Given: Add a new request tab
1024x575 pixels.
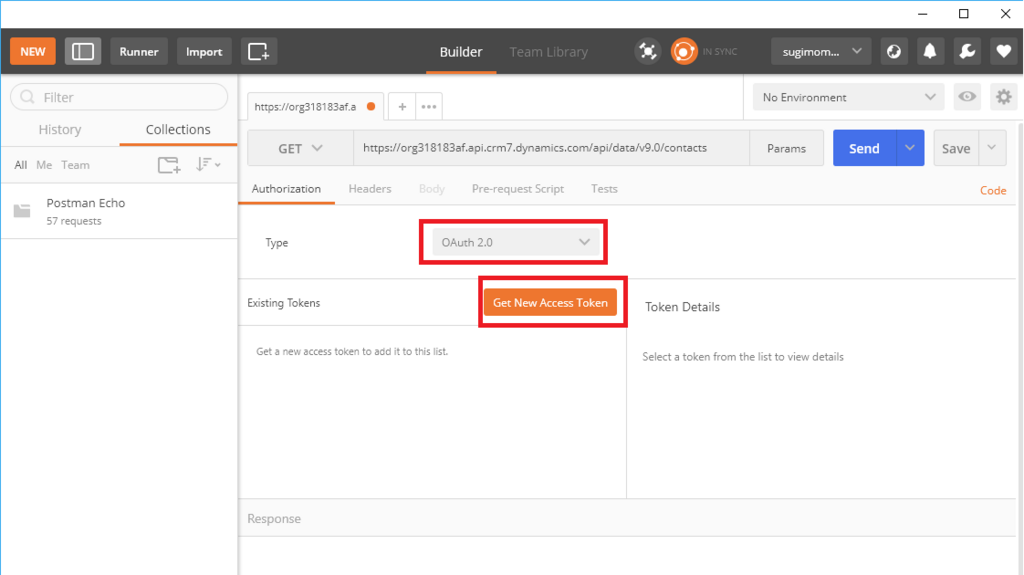Looking at the screenshot, I should point(402,107).
